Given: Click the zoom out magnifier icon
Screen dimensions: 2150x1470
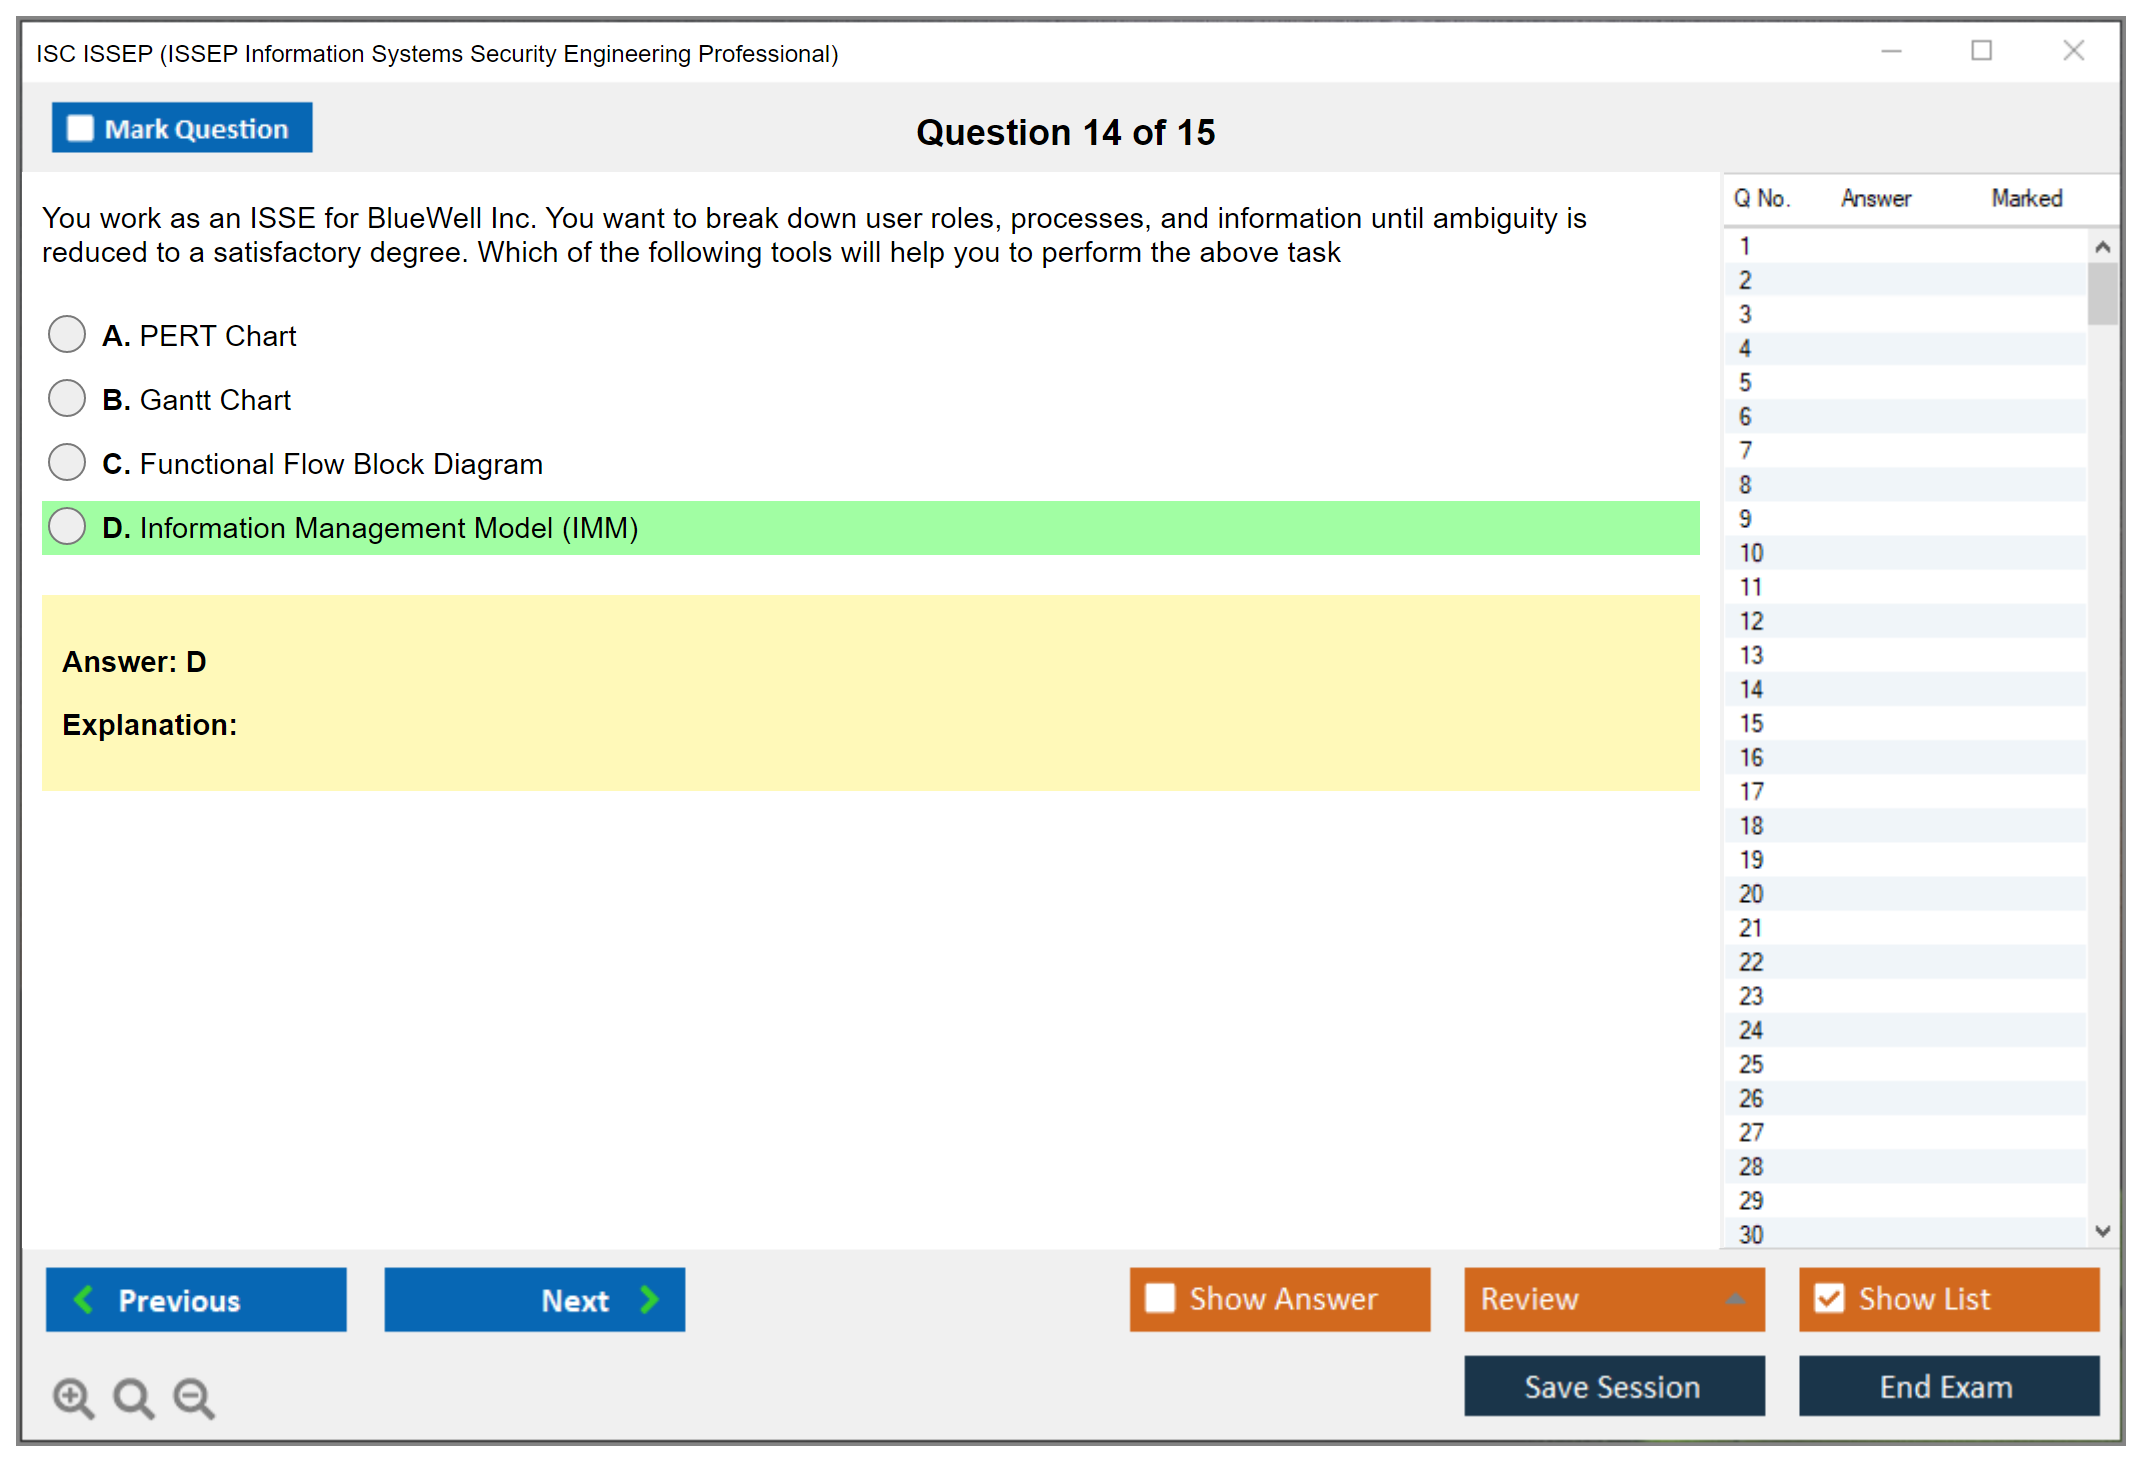Looking at the screenshot, I should point(194,1397).
